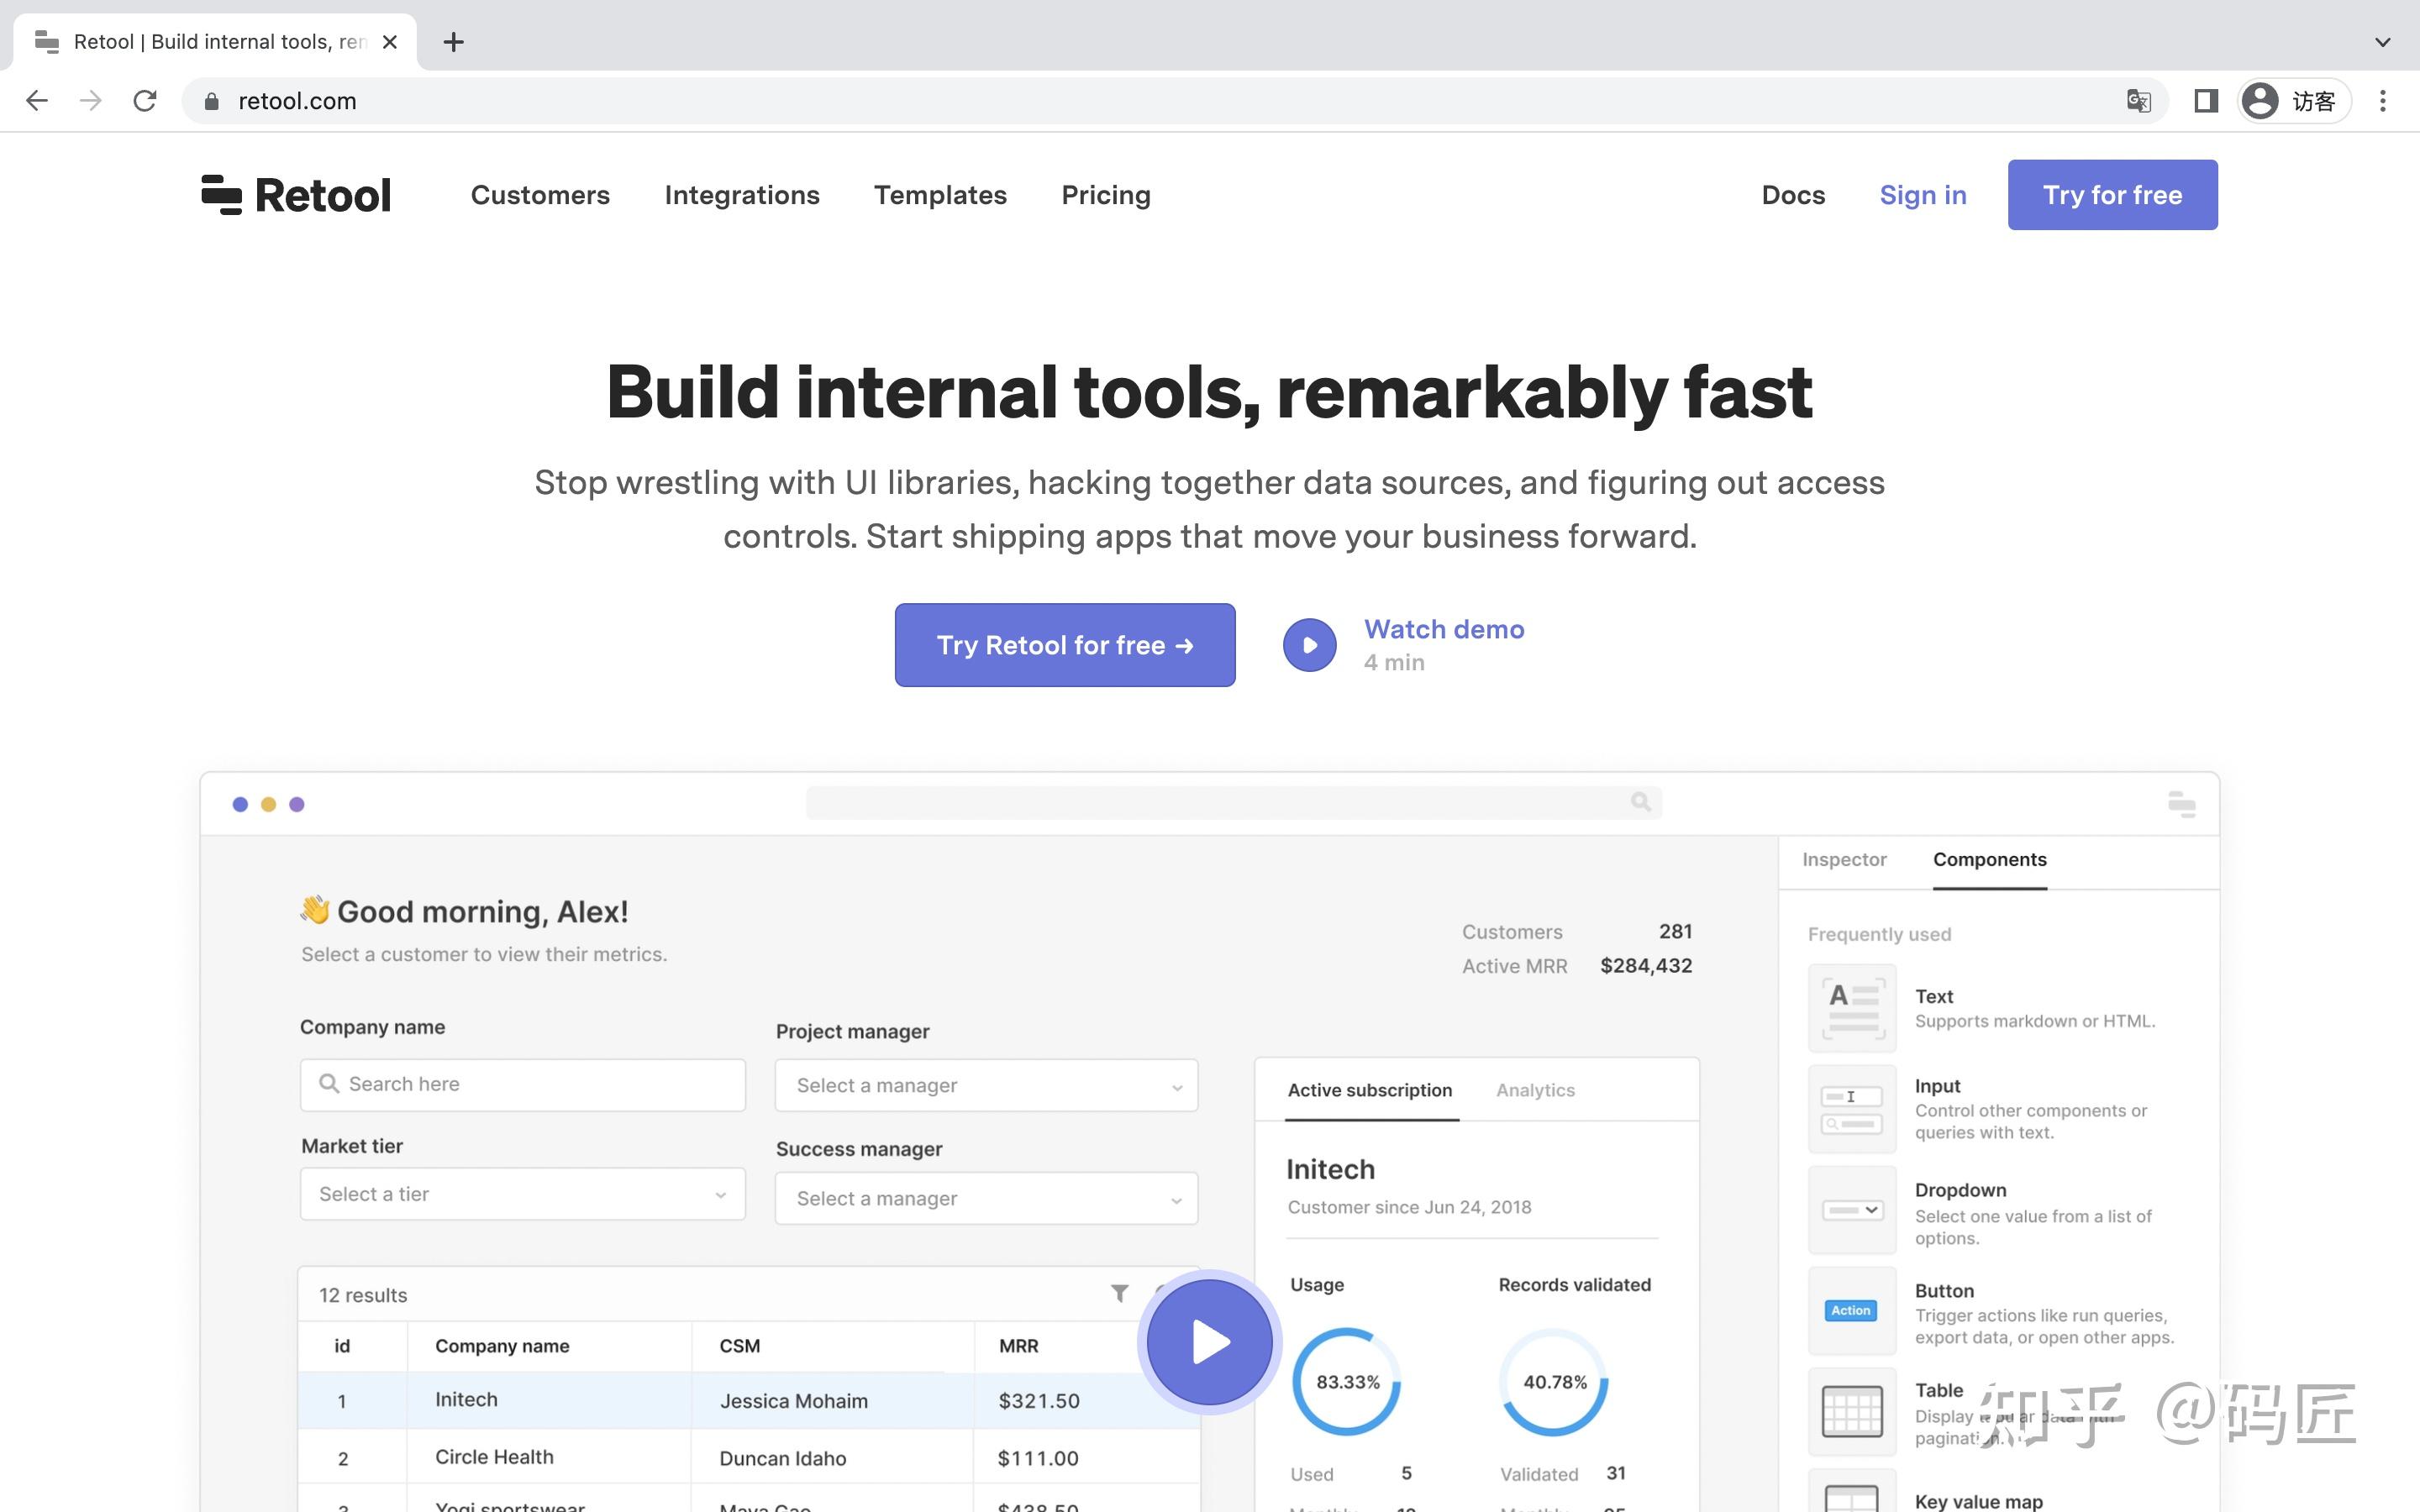Select the Button component Action icon
This screenshot has height=1512, width=2420.
click(x=1851, y=1310)
